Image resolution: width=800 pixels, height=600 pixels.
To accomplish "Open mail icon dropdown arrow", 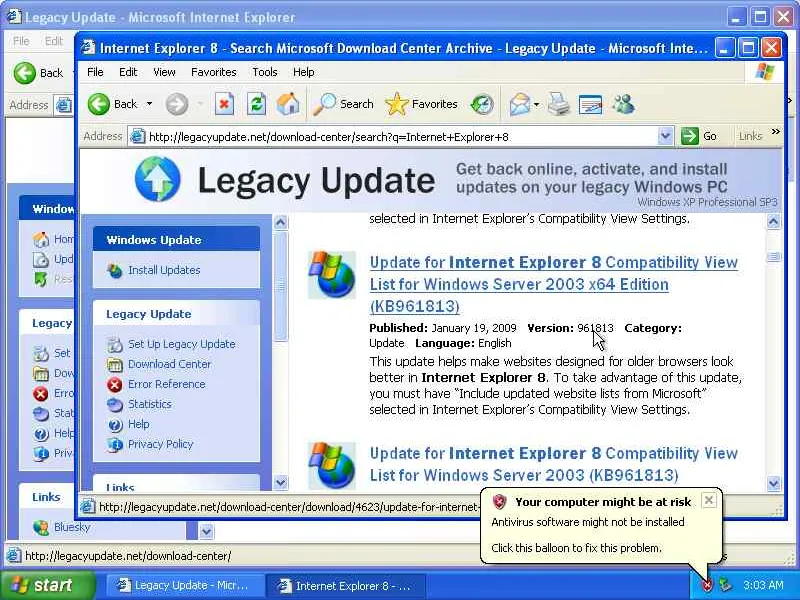I will click(x=536, y=105).
